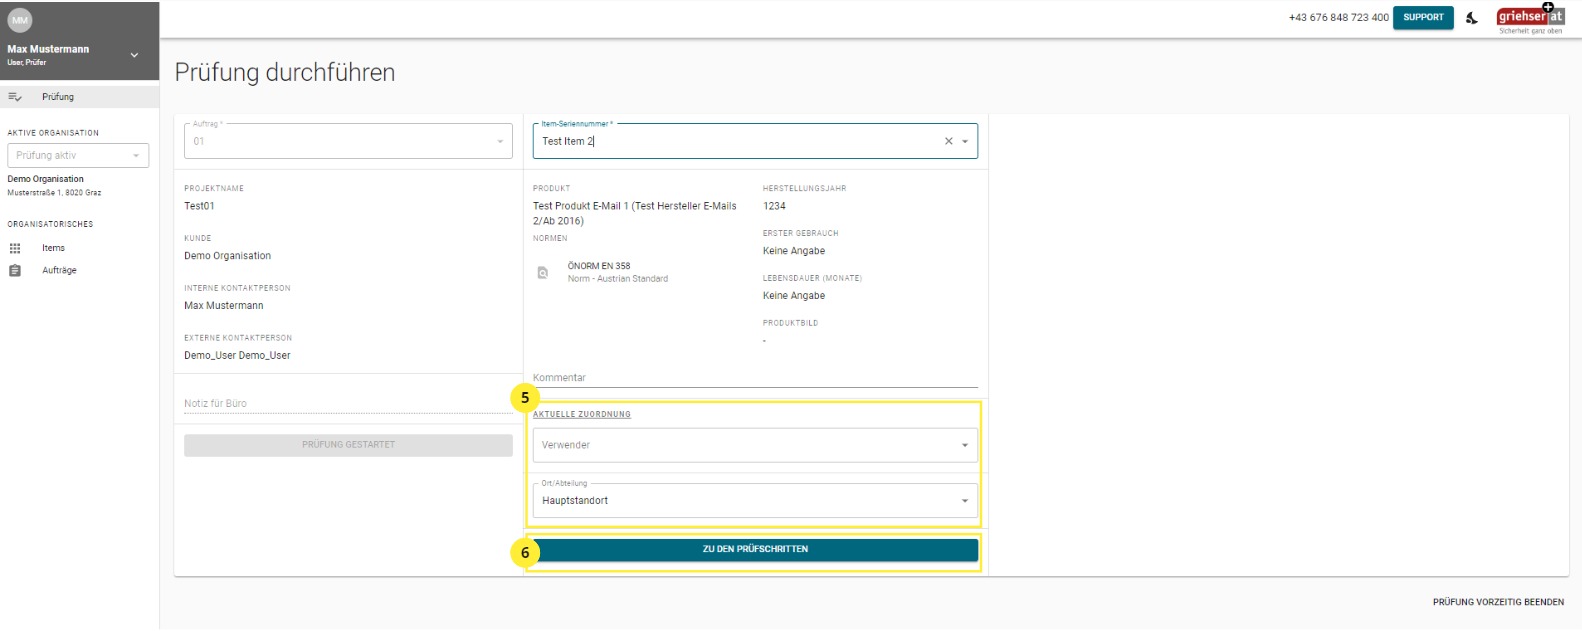Click the icon next to the Support button
1582x631 pixels.
[1472, 18]
